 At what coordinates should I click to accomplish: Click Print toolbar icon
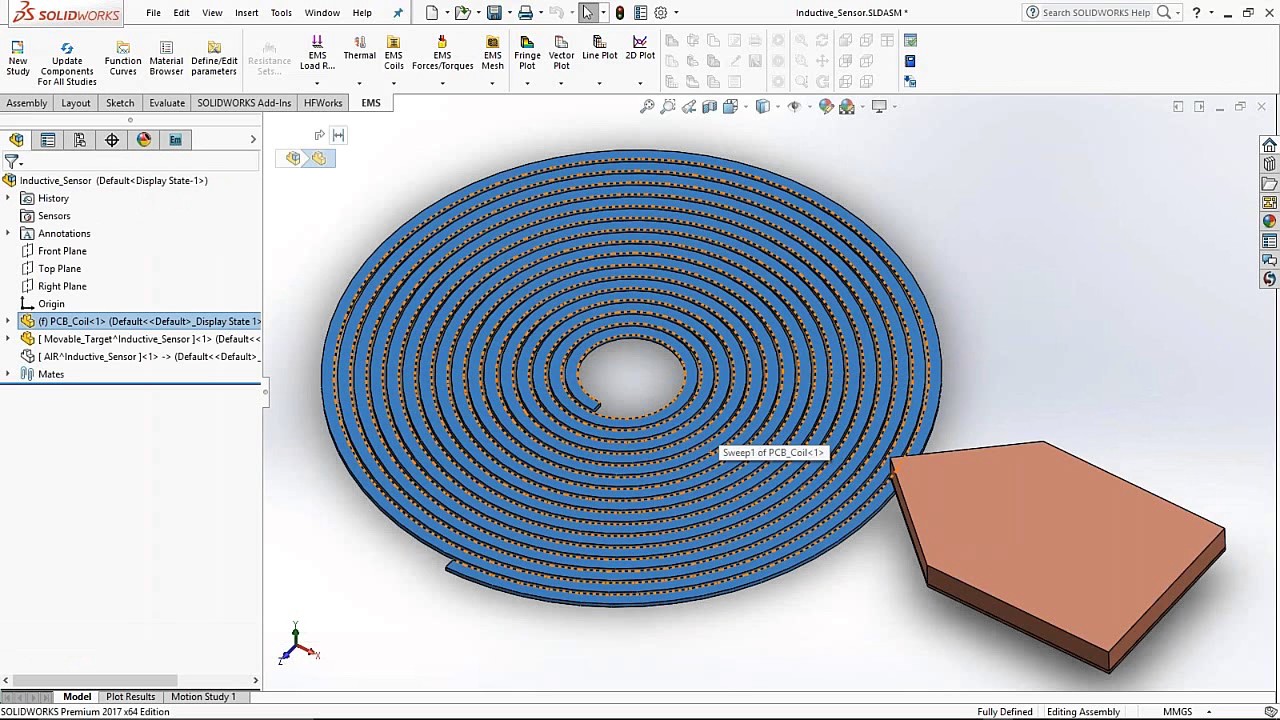pyautogui.click(x=525, y=12)
